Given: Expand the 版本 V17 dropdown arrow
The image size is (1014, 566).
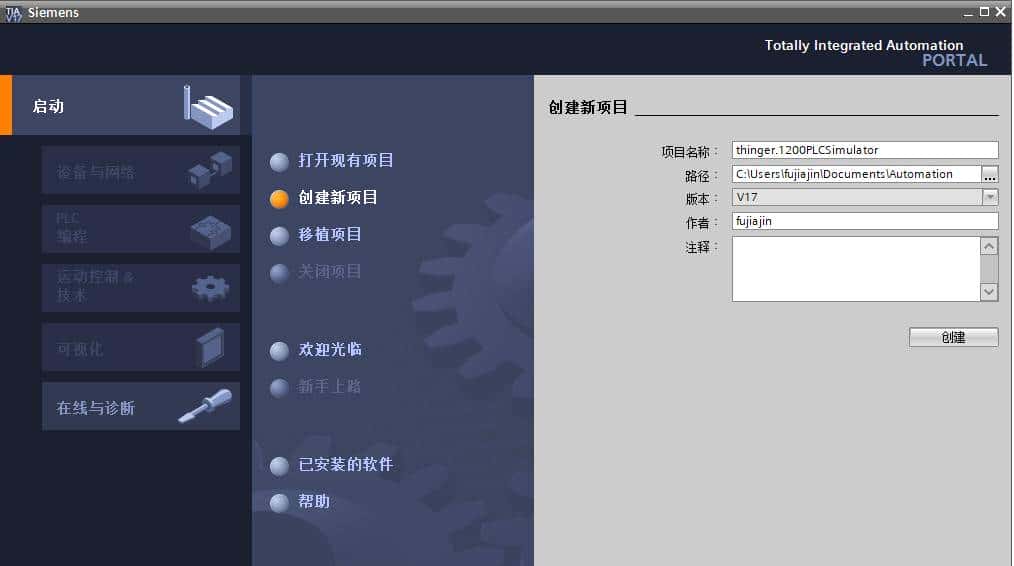Looking at the screenshot, I should point(990,197).
